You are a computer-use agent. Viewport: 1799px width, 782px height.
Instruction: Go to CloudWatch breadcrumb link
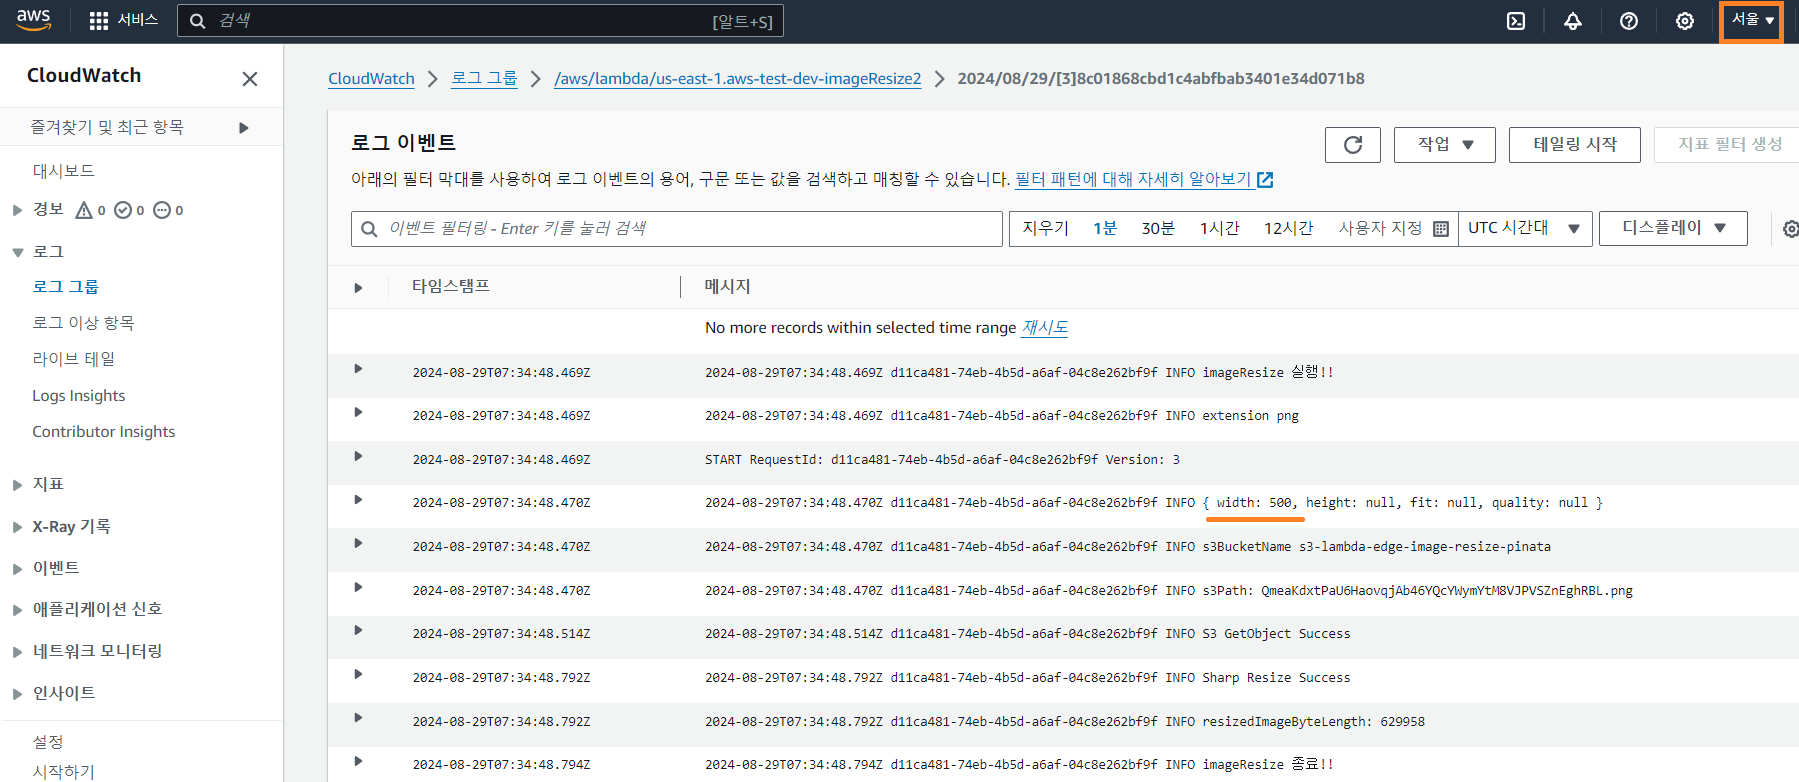click(x=371, y=79)
